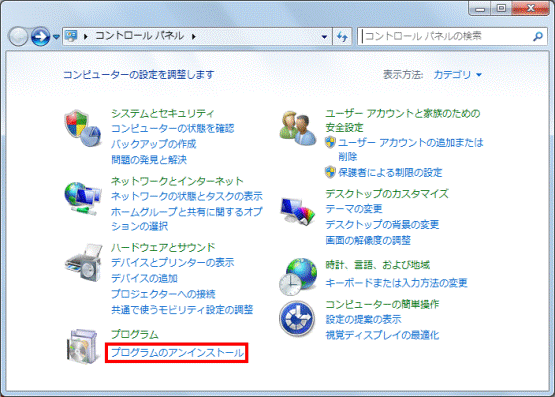Open the Programs disc box icon
Screen dimensions: 555x397
point(83,346)
